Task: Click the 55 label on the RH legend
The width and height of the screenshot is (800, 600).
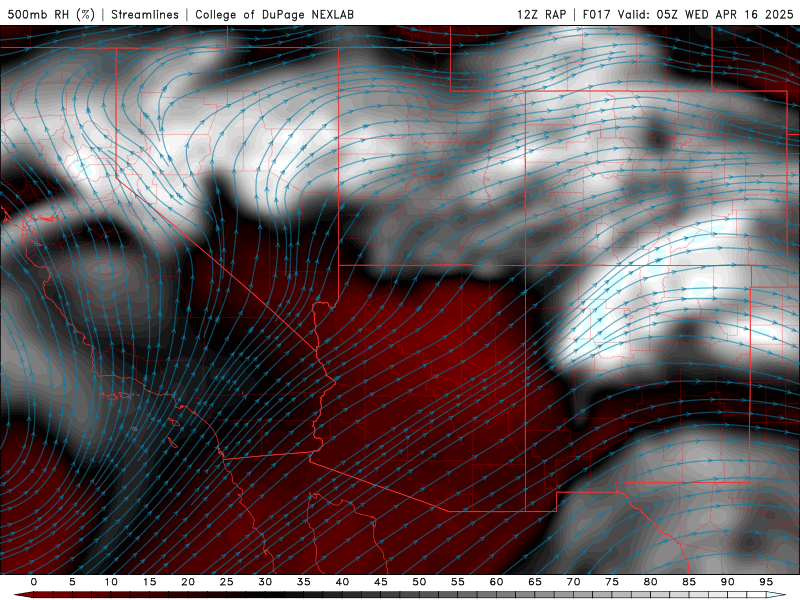Action: tap(458, 582)
